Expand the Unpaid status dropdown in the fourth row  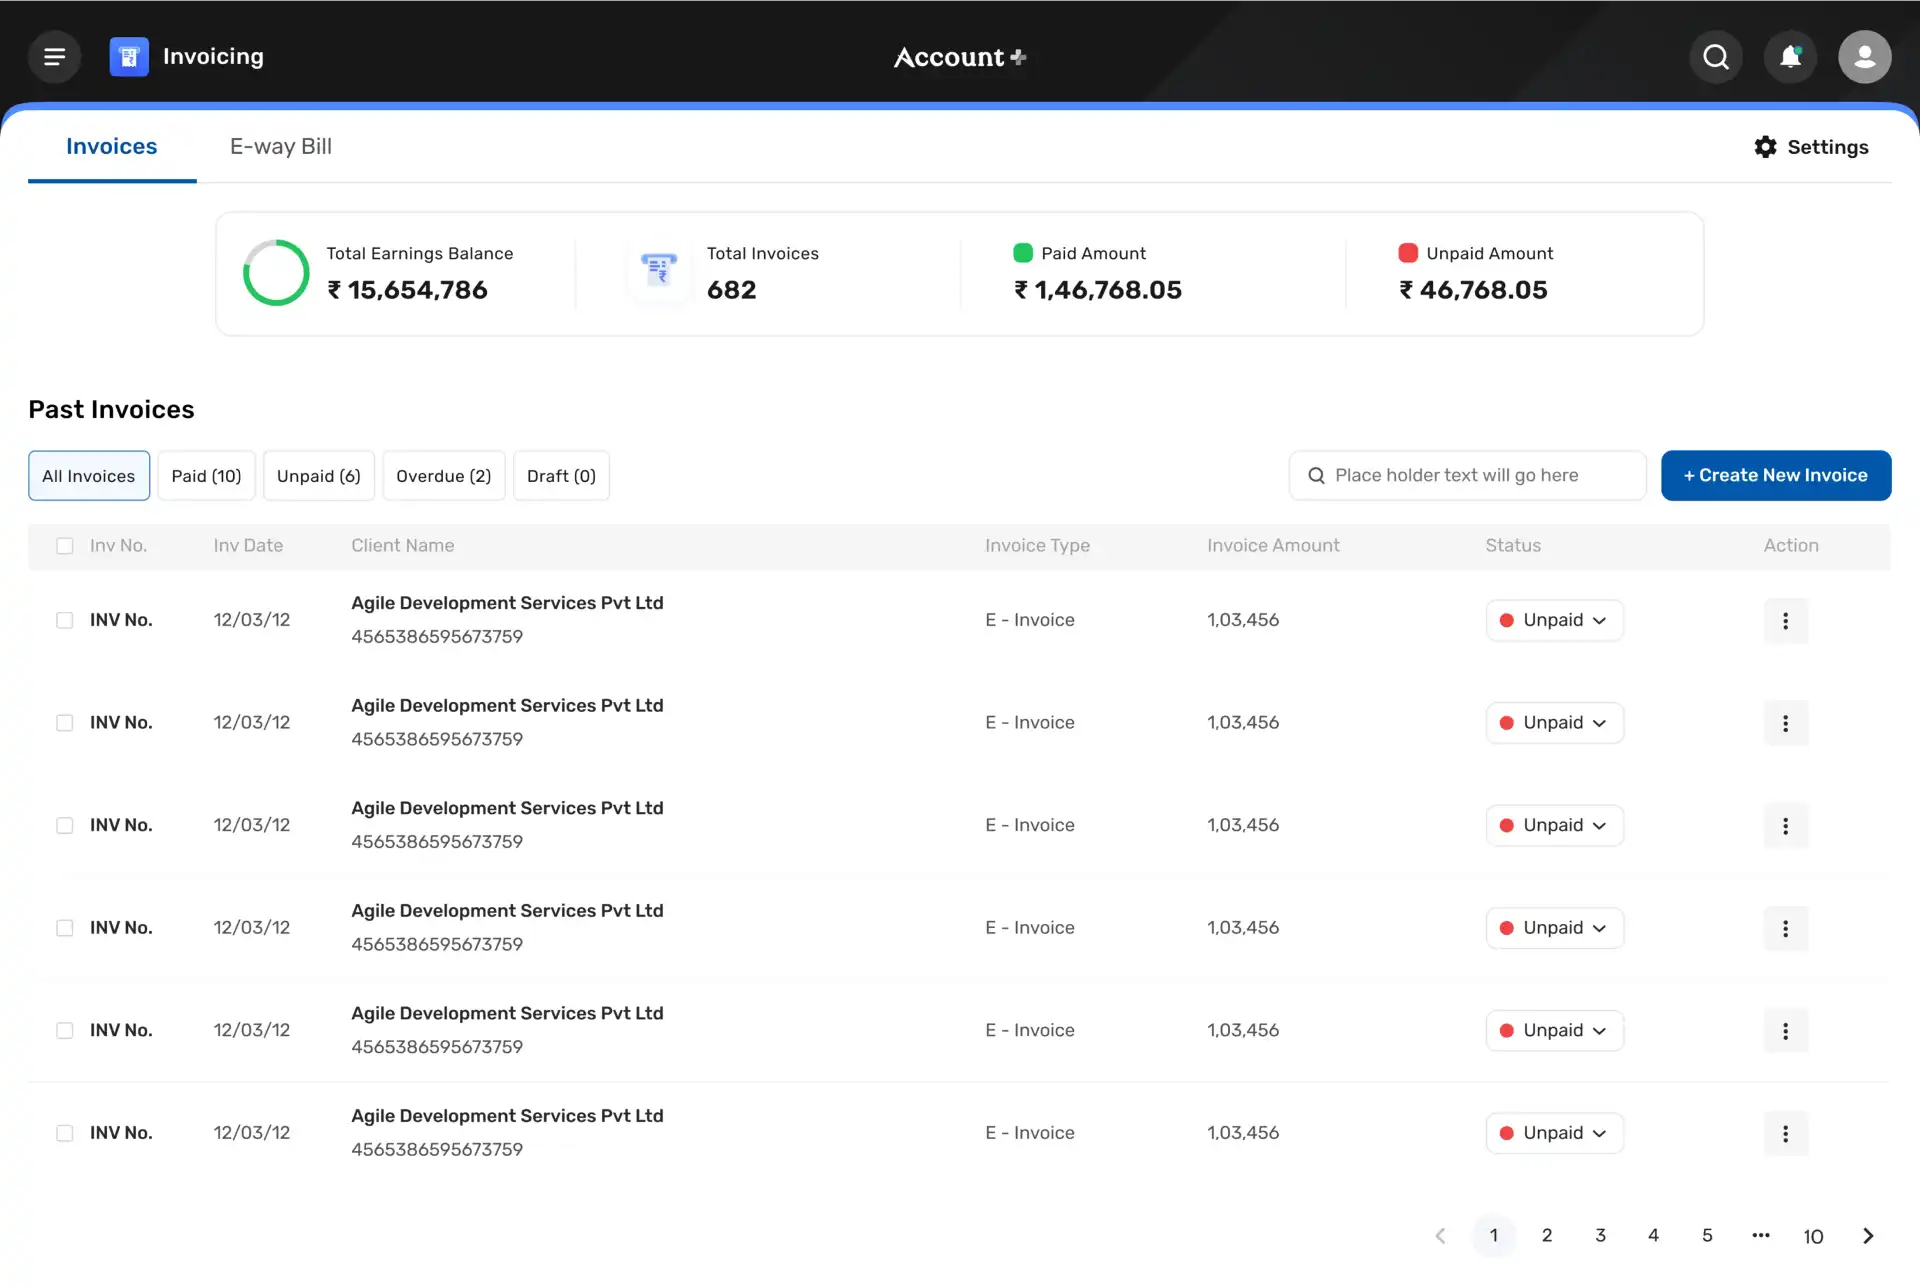click(x=1554, y=928)
